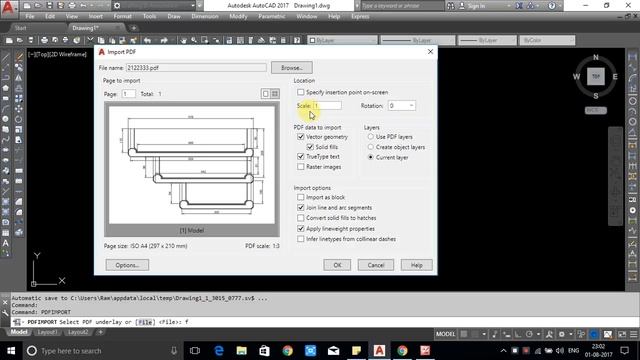The image size is (640, 360).
Task: Click the Options... button
Action: coord(127,265)
